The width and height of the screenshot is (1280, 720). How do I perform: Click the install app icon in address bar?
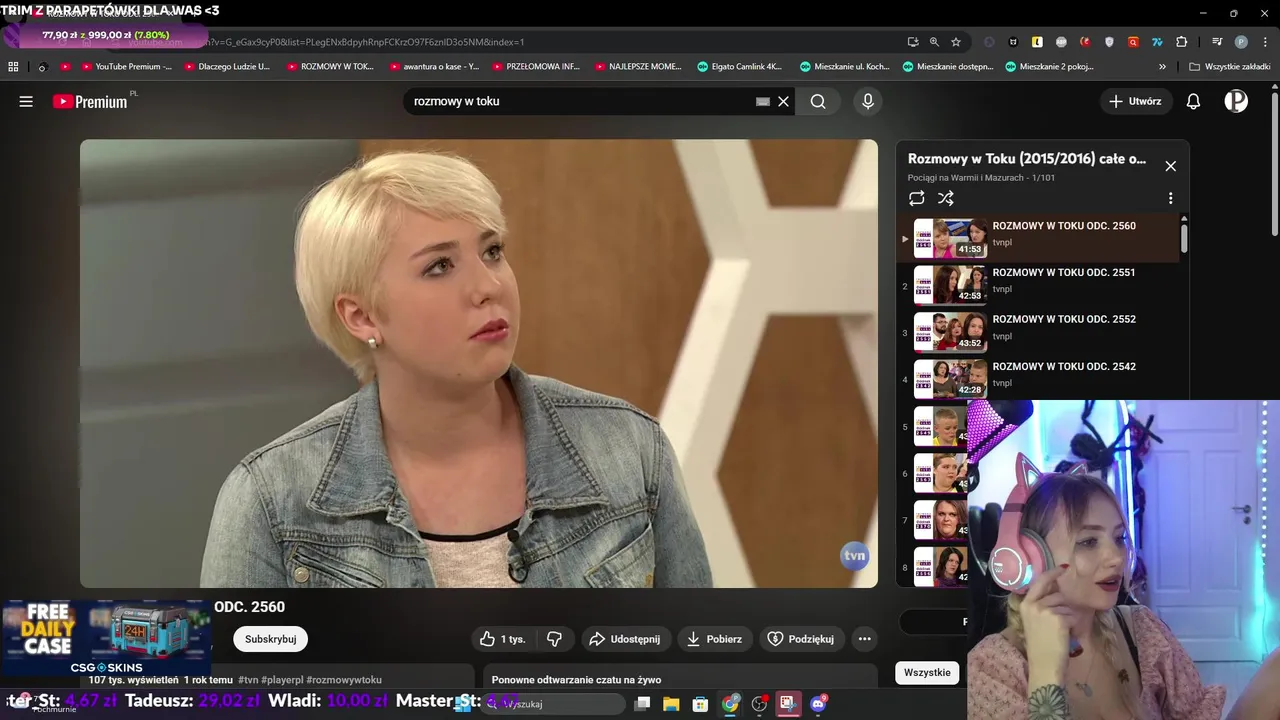tap(912, 42)
